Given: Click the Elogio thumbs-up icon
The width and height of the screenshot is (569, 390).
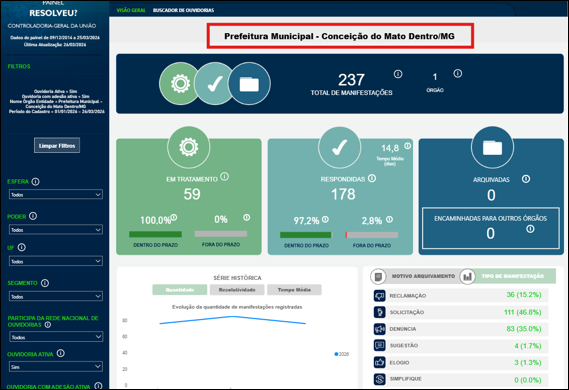Looking at the screenshot, I should click(x=380, y=362).
